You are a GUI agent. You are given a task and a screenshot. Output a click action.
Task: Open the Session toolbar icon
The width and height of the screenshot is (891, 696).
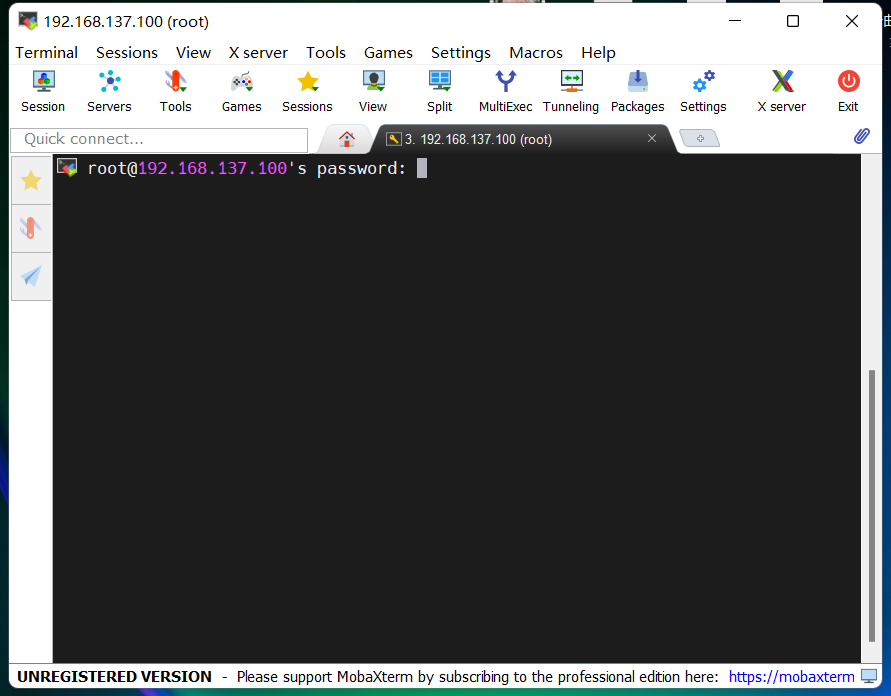[x=43, y=91]
